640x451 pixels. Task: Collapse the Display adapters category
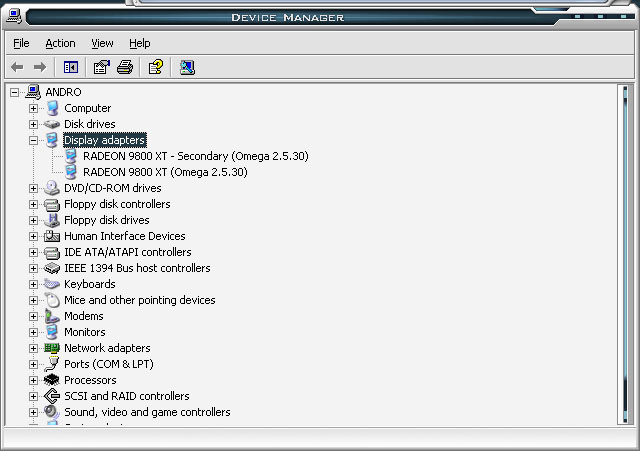coord(33,140)
